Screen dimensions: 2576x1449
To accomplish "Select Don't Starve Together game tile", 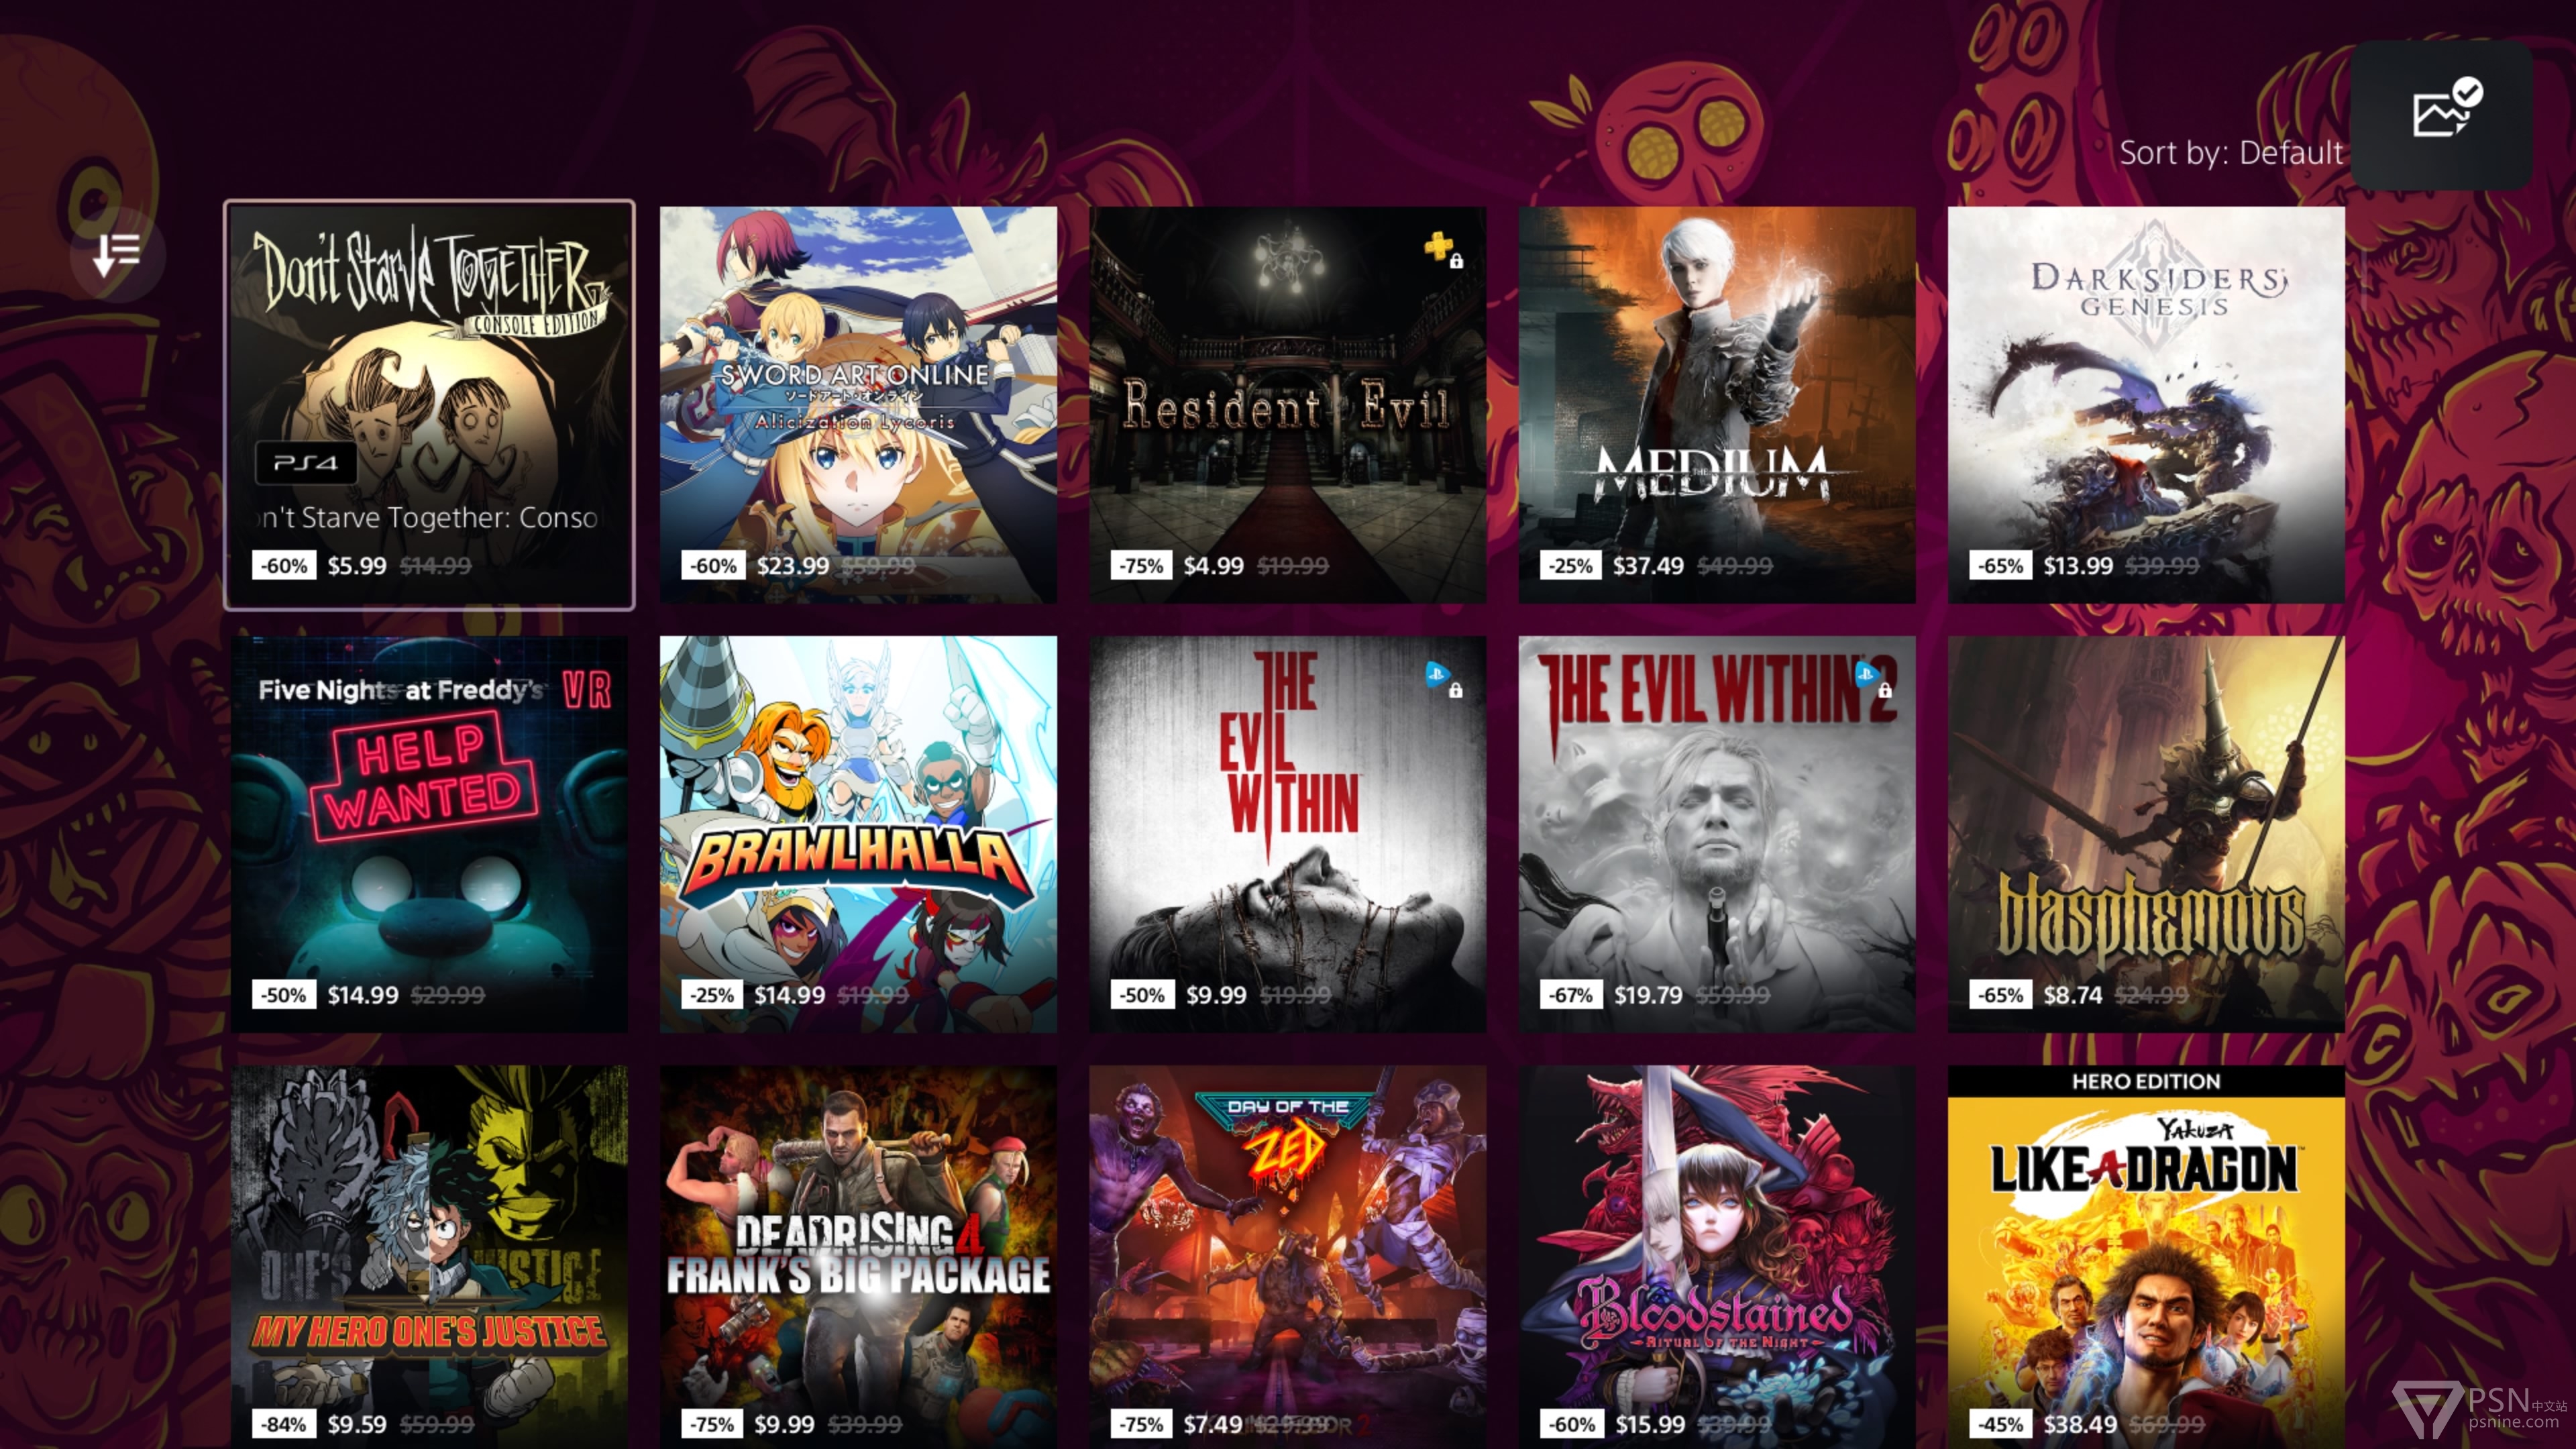I will point(429,404).
